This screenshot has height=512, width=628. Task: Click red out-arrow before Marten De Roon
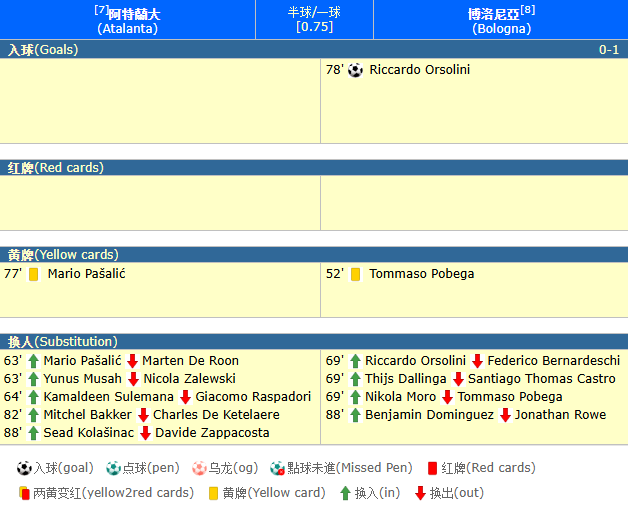pos(132,361)
